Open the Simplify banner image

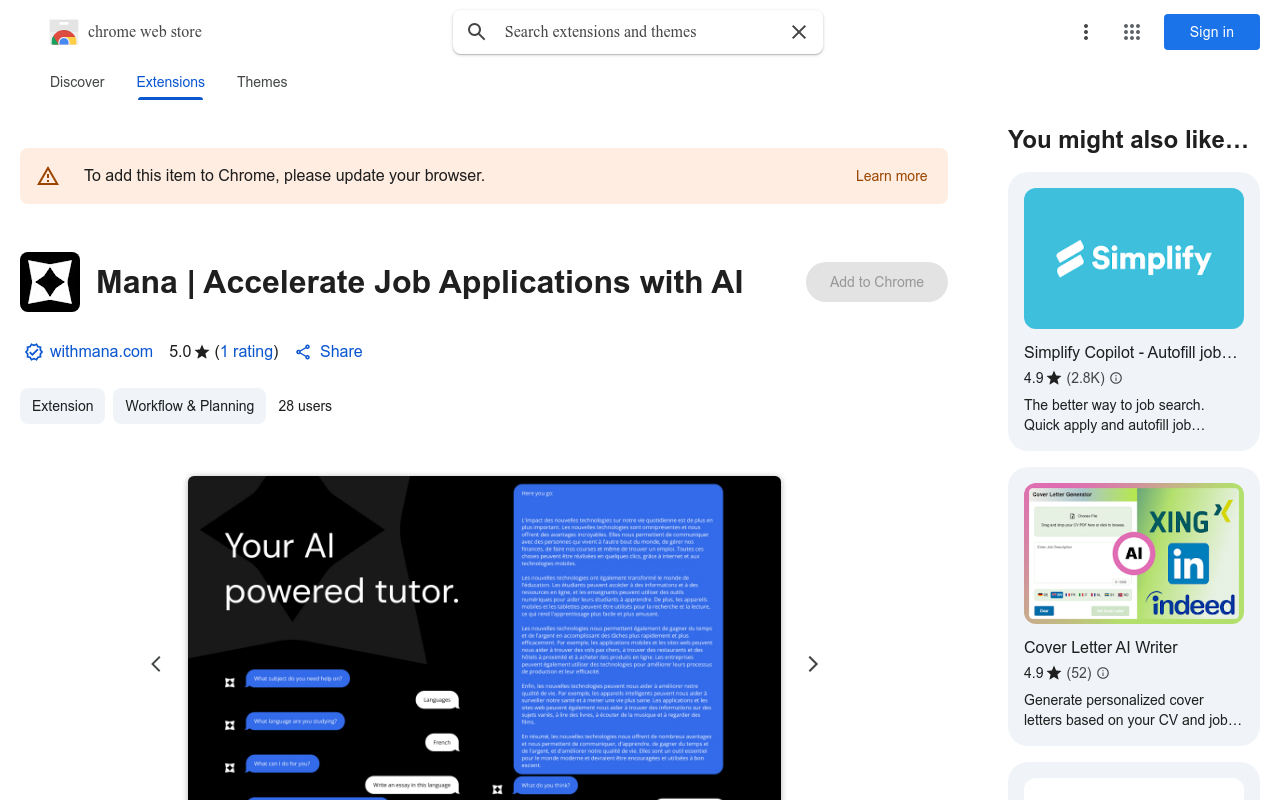click(x=1134, y=258)
